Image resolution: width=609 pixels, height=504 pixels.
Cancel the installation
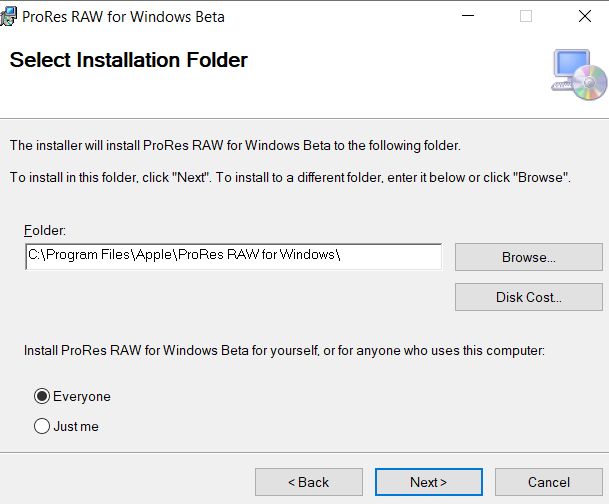(548, 482)
